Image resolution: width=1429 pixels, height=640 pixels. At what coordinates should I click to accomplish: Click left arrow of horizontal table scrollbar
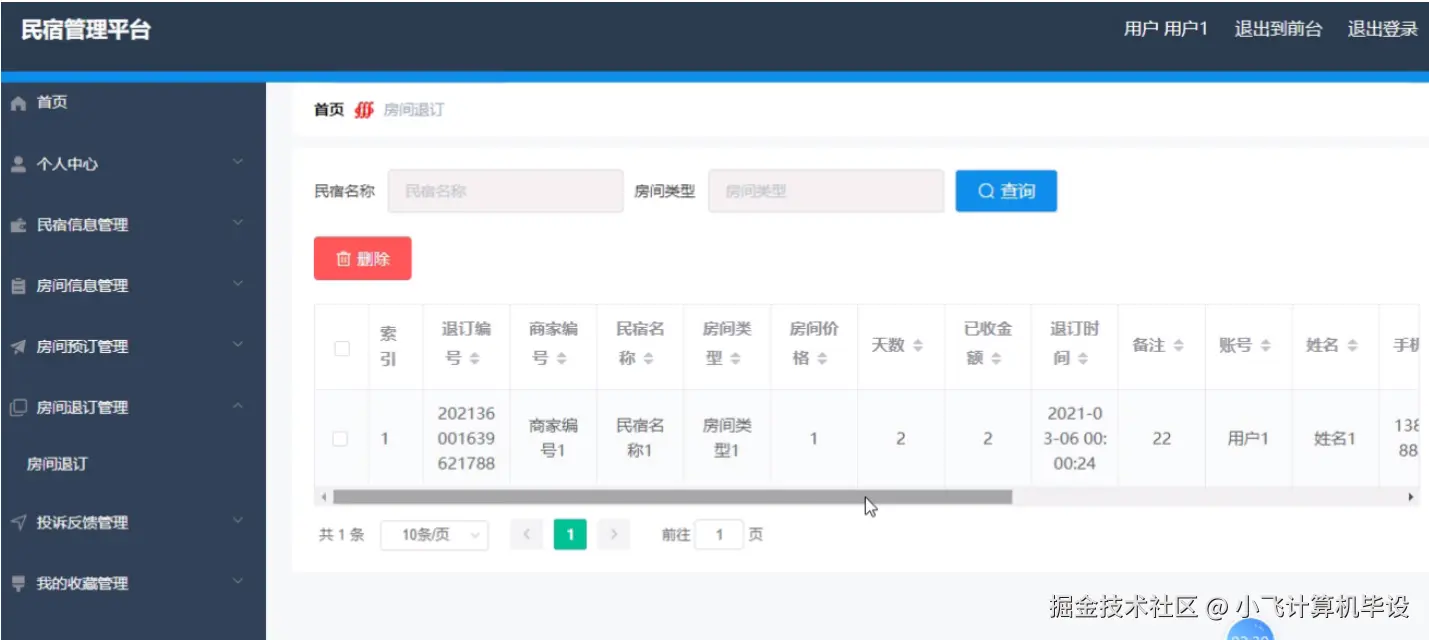click(x=323, y=497)
